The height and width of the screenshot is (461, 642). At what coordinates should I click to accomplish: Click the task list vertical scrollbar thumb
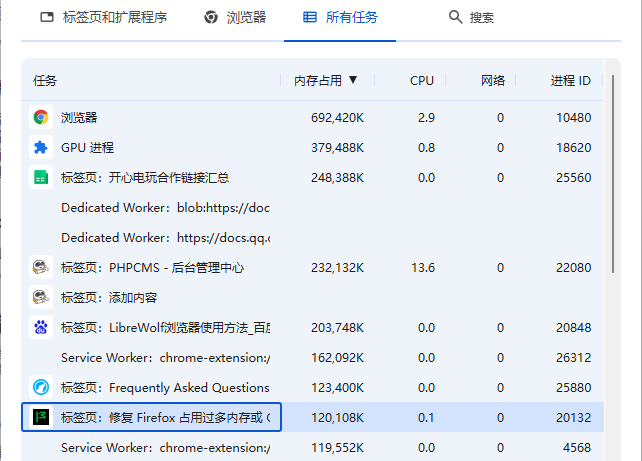tap(613, 174)
